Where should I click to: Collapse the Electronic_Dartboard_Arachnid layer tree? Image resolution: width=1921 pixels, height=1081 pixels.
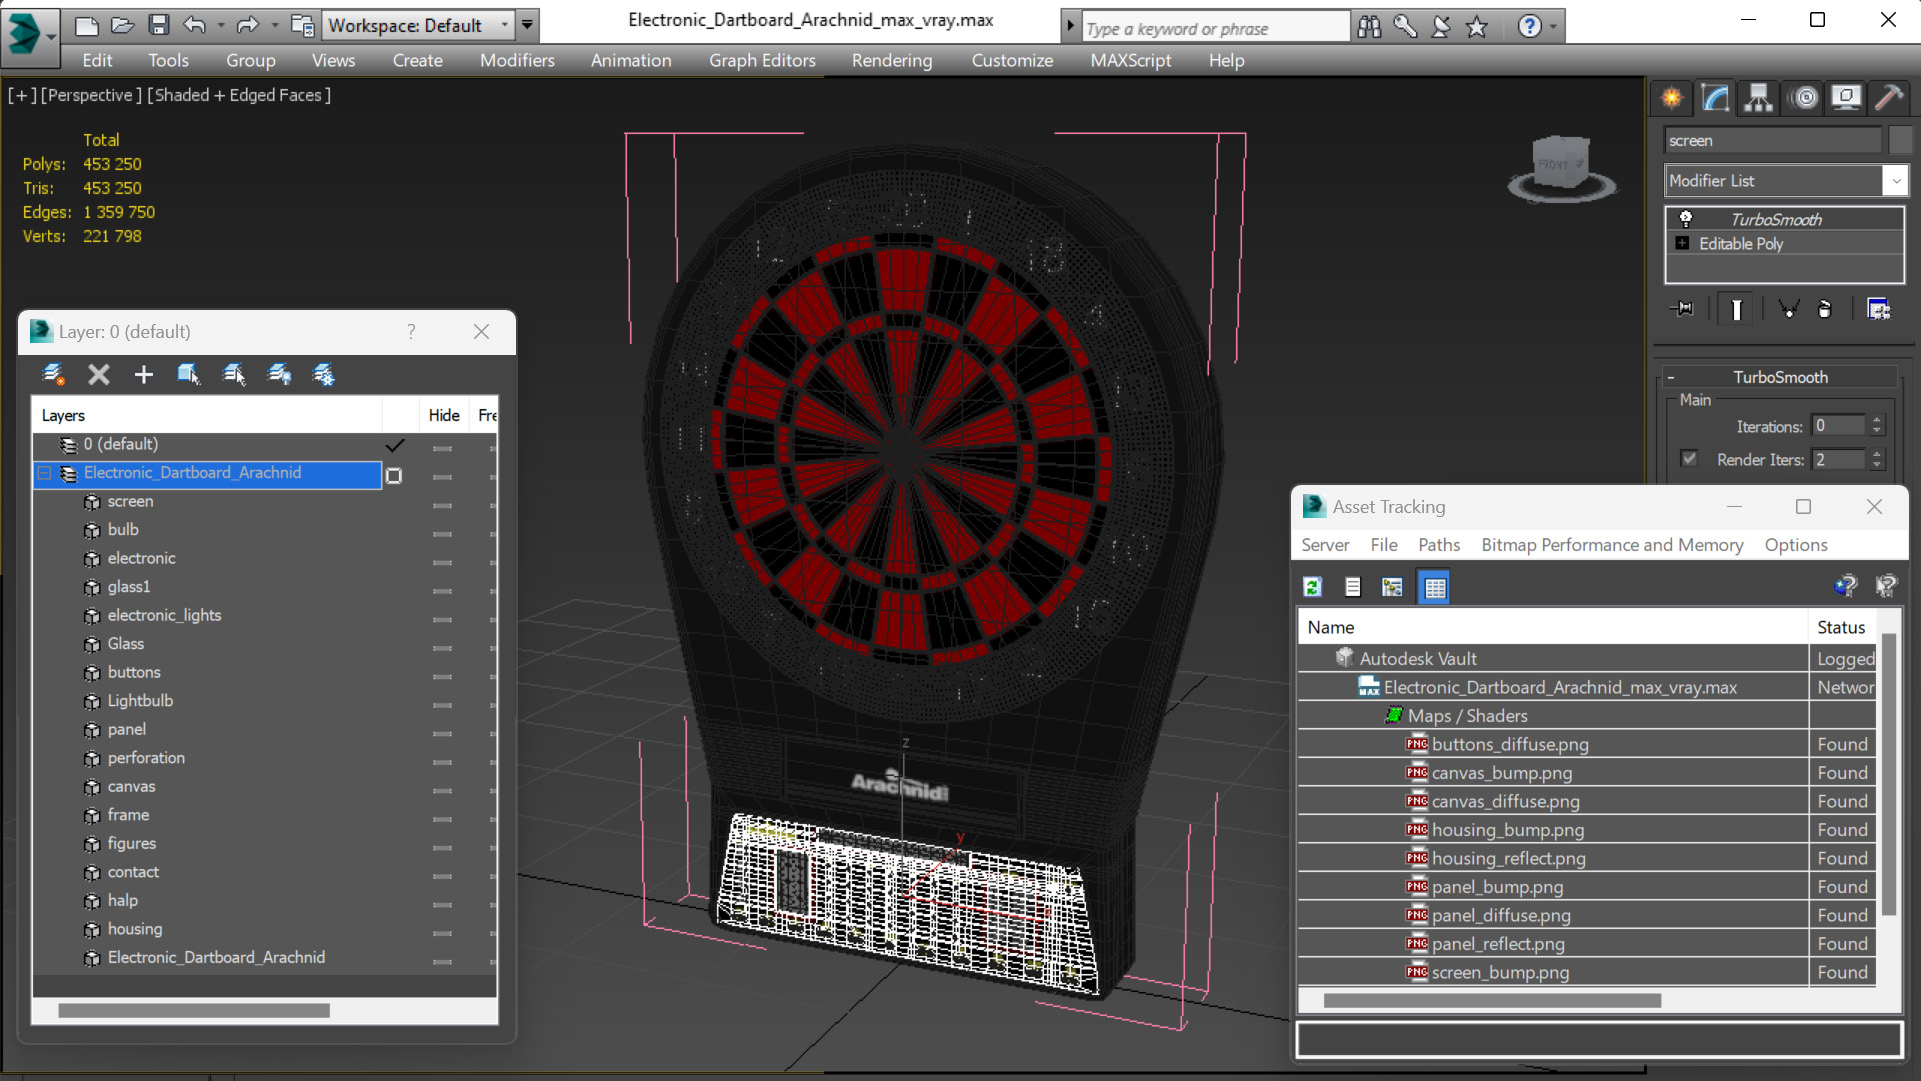(44, 473)
